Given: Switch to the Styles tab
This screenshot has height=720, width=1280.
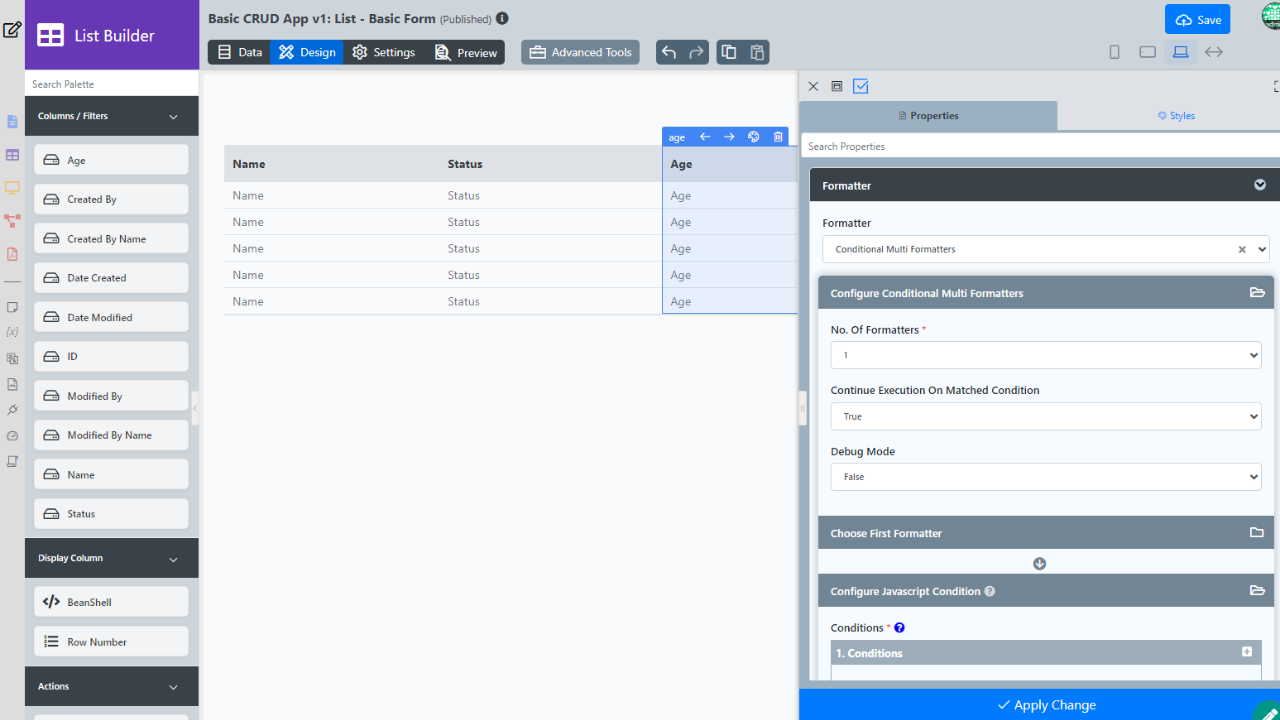Looking at the screenshot, I should pos(1175,116).
